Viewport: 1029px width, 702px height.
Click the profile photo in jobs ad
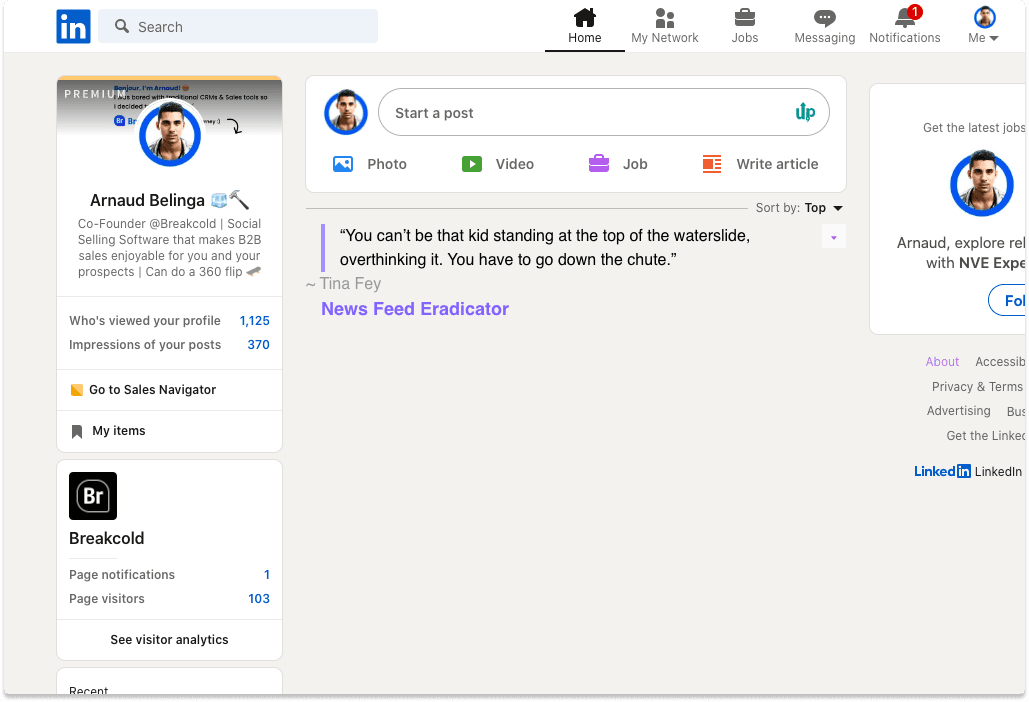click(x=982, y=184)
